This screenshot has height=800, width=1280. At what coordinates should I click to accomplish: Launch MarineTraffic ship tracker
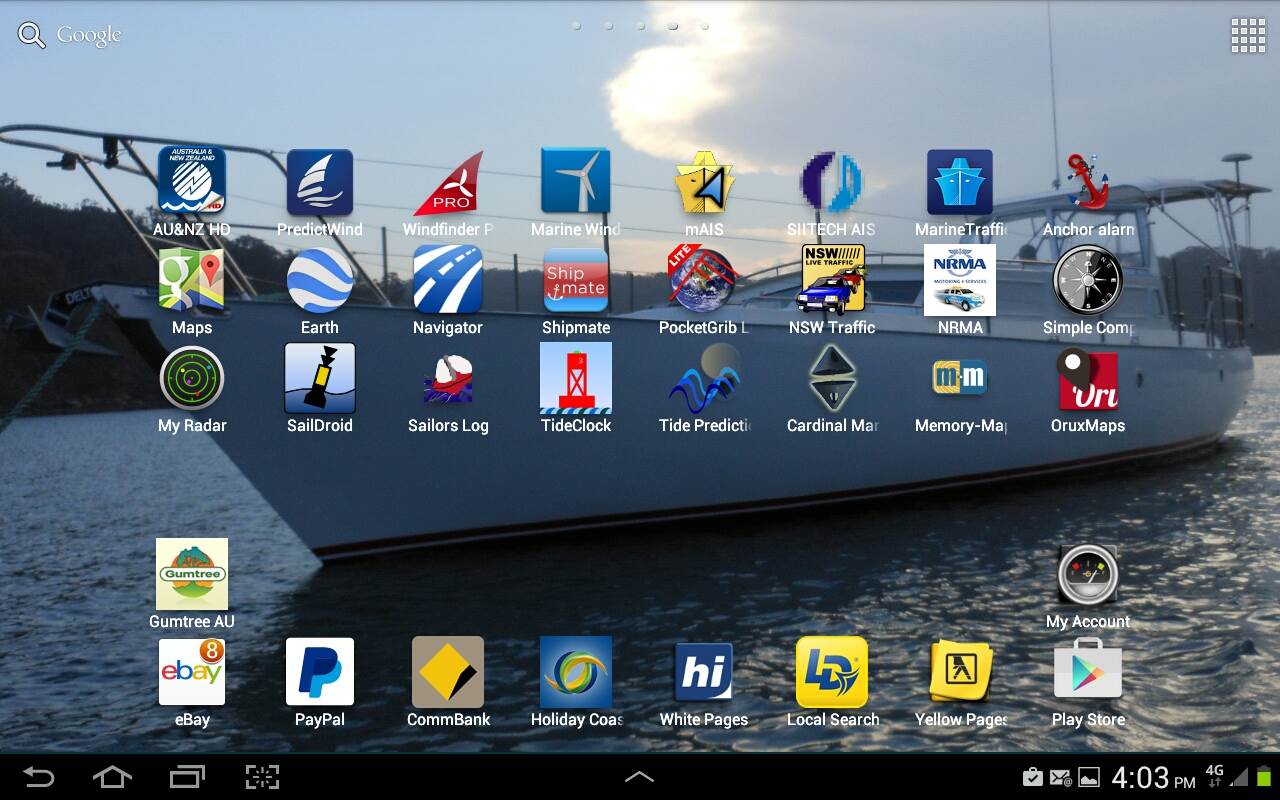pyautogui.click(x=959, y=183)
